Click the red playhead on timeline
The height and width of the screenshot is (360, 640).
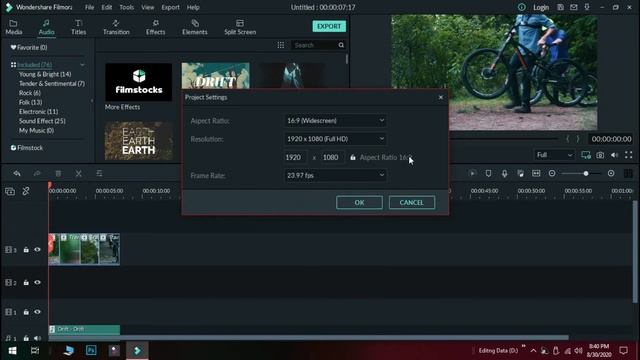pos(50,185)
